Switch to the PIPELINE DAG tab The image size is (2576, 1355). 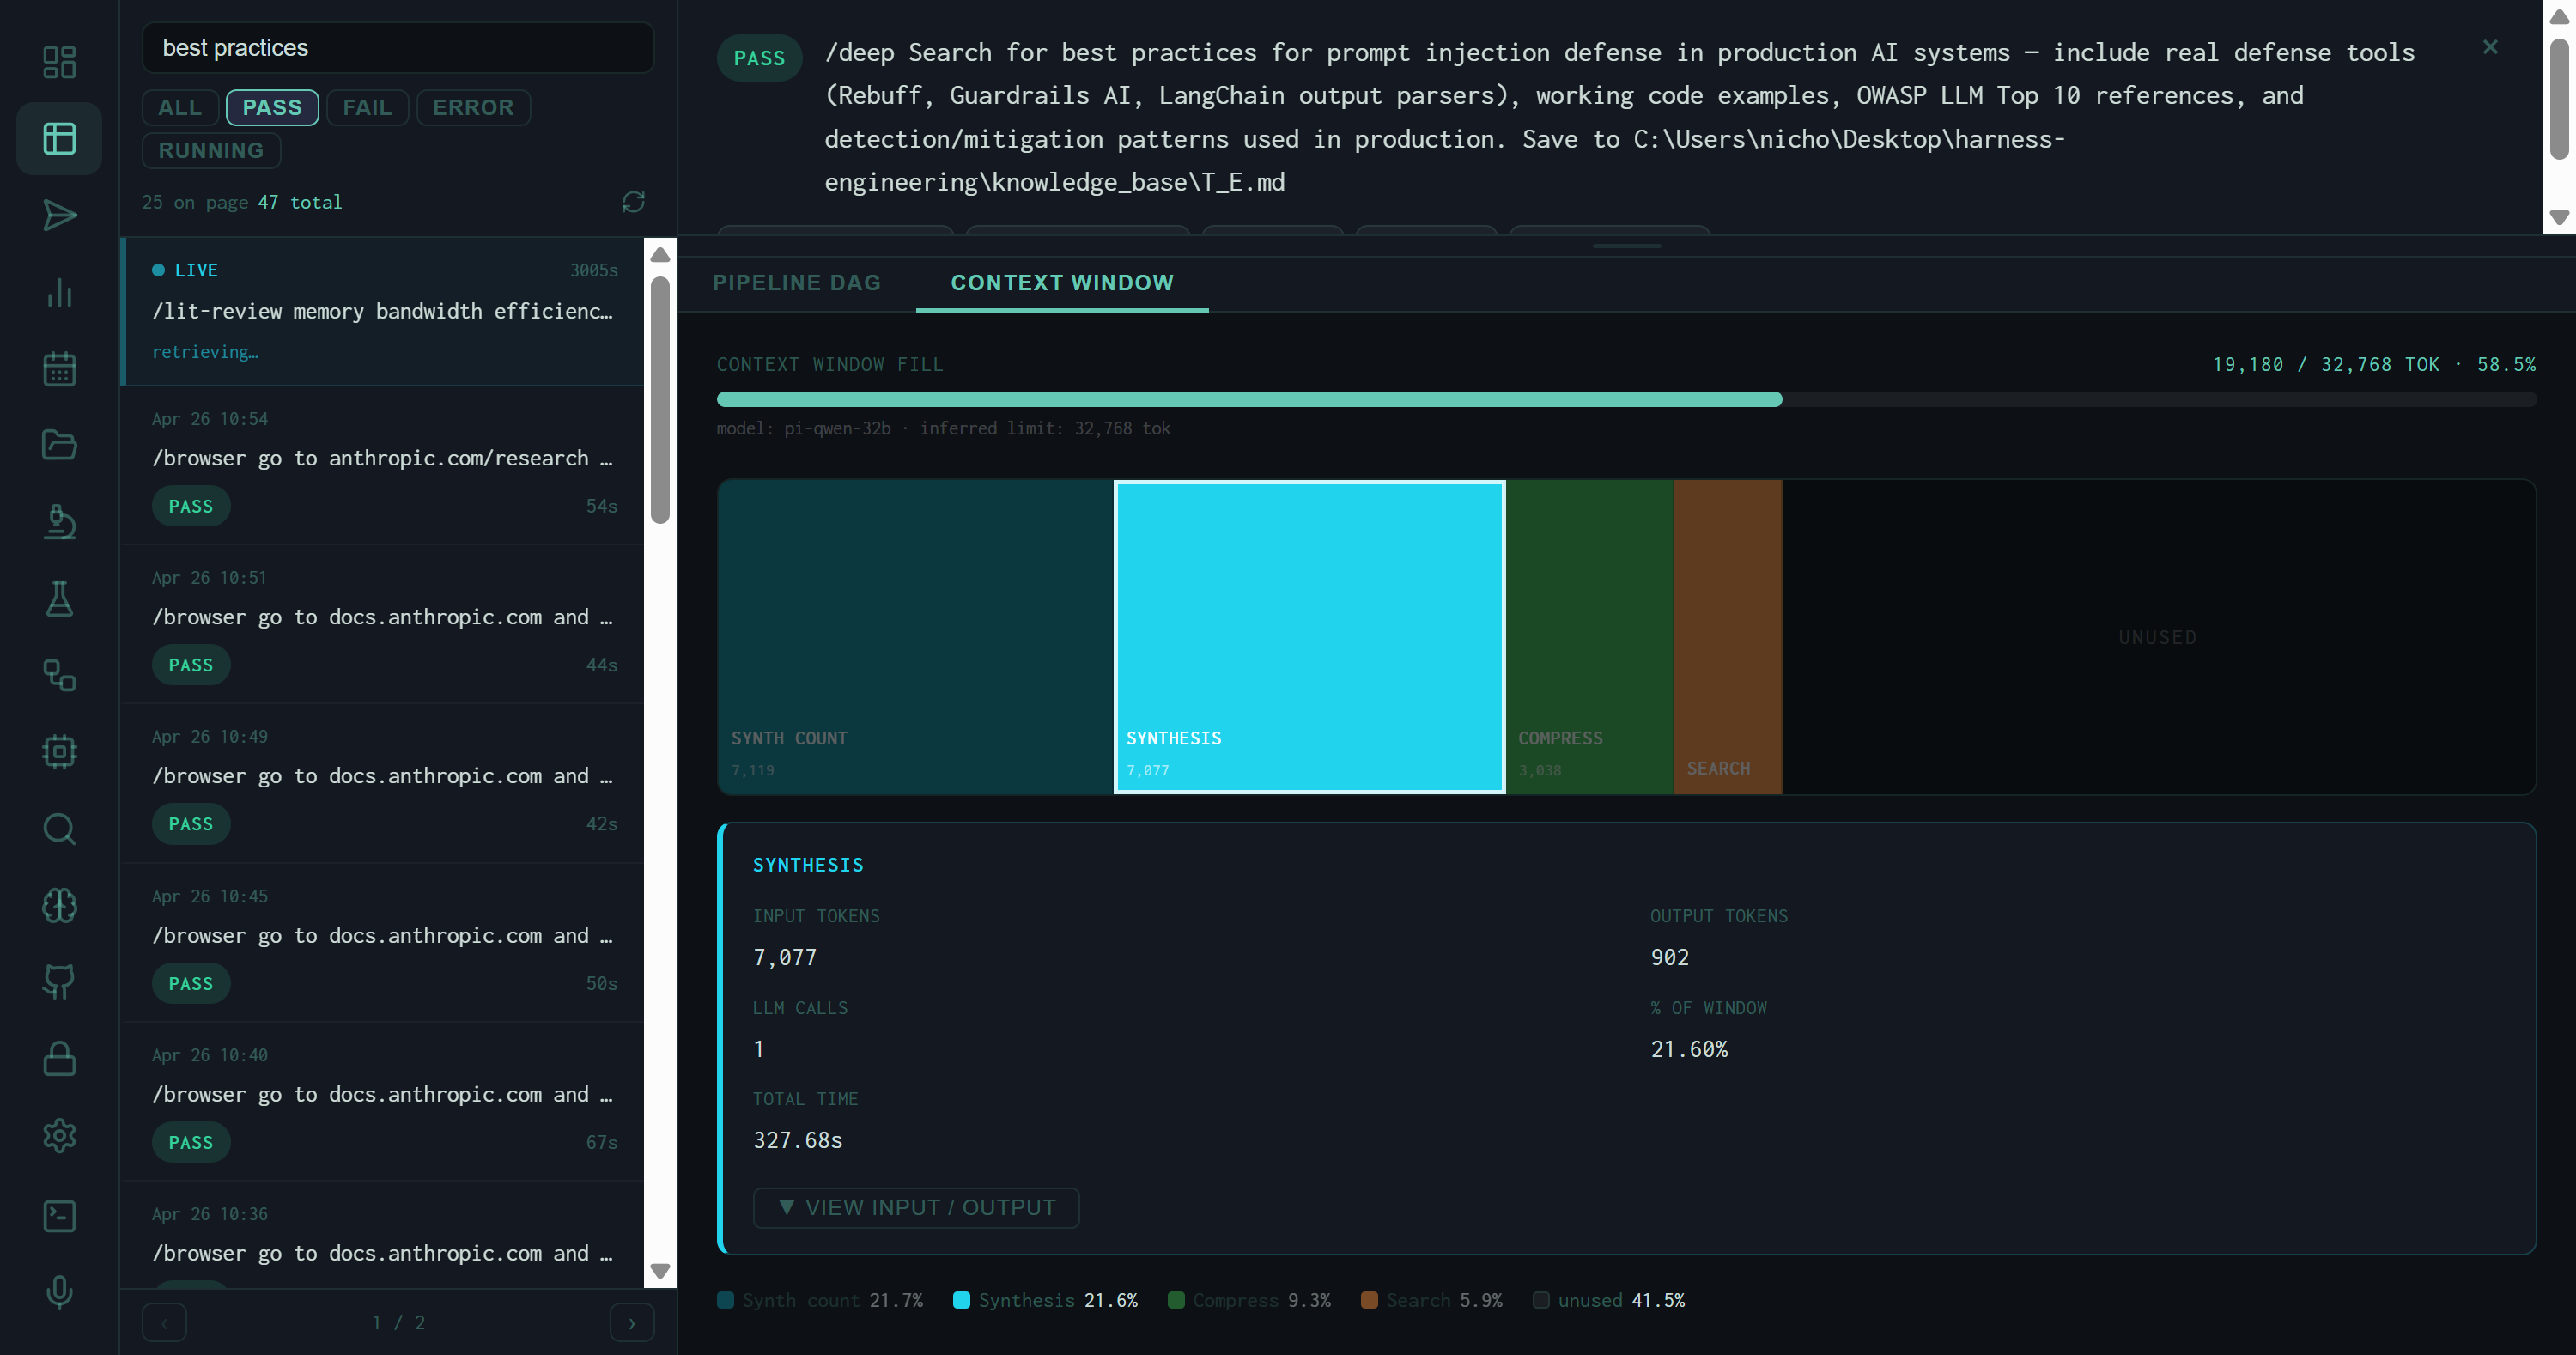pos(796,283)
